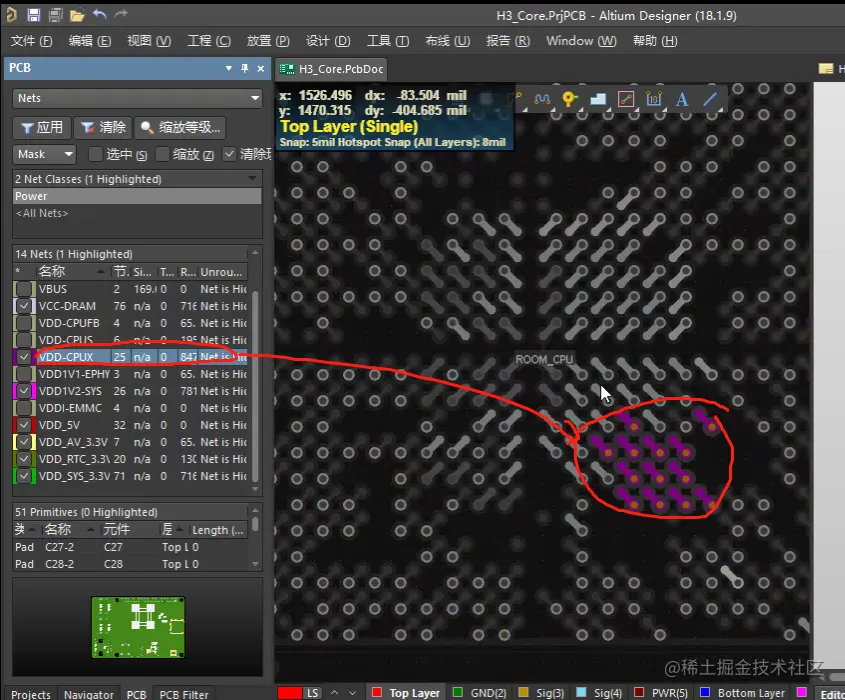Select the Pad C27-2 primitive row
845x700 pixels.
pyautogui.click(x=129, y=547)
